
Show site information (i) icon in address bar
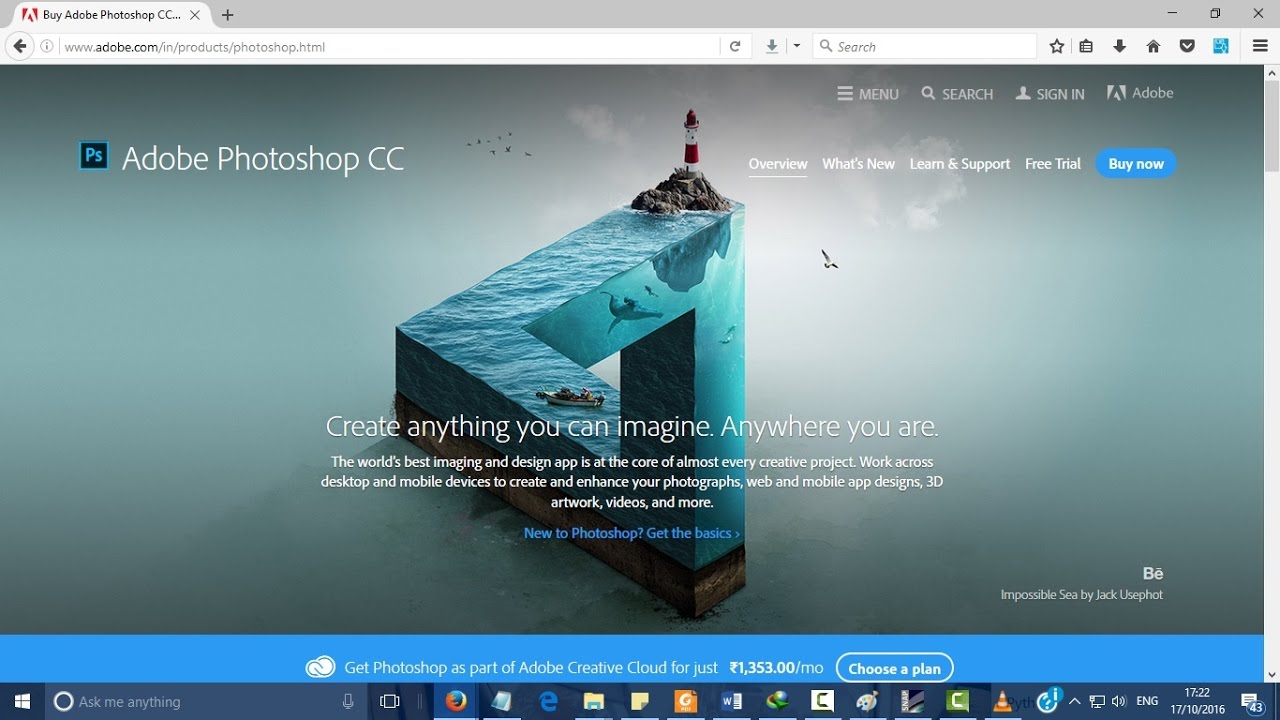[47, 46]
